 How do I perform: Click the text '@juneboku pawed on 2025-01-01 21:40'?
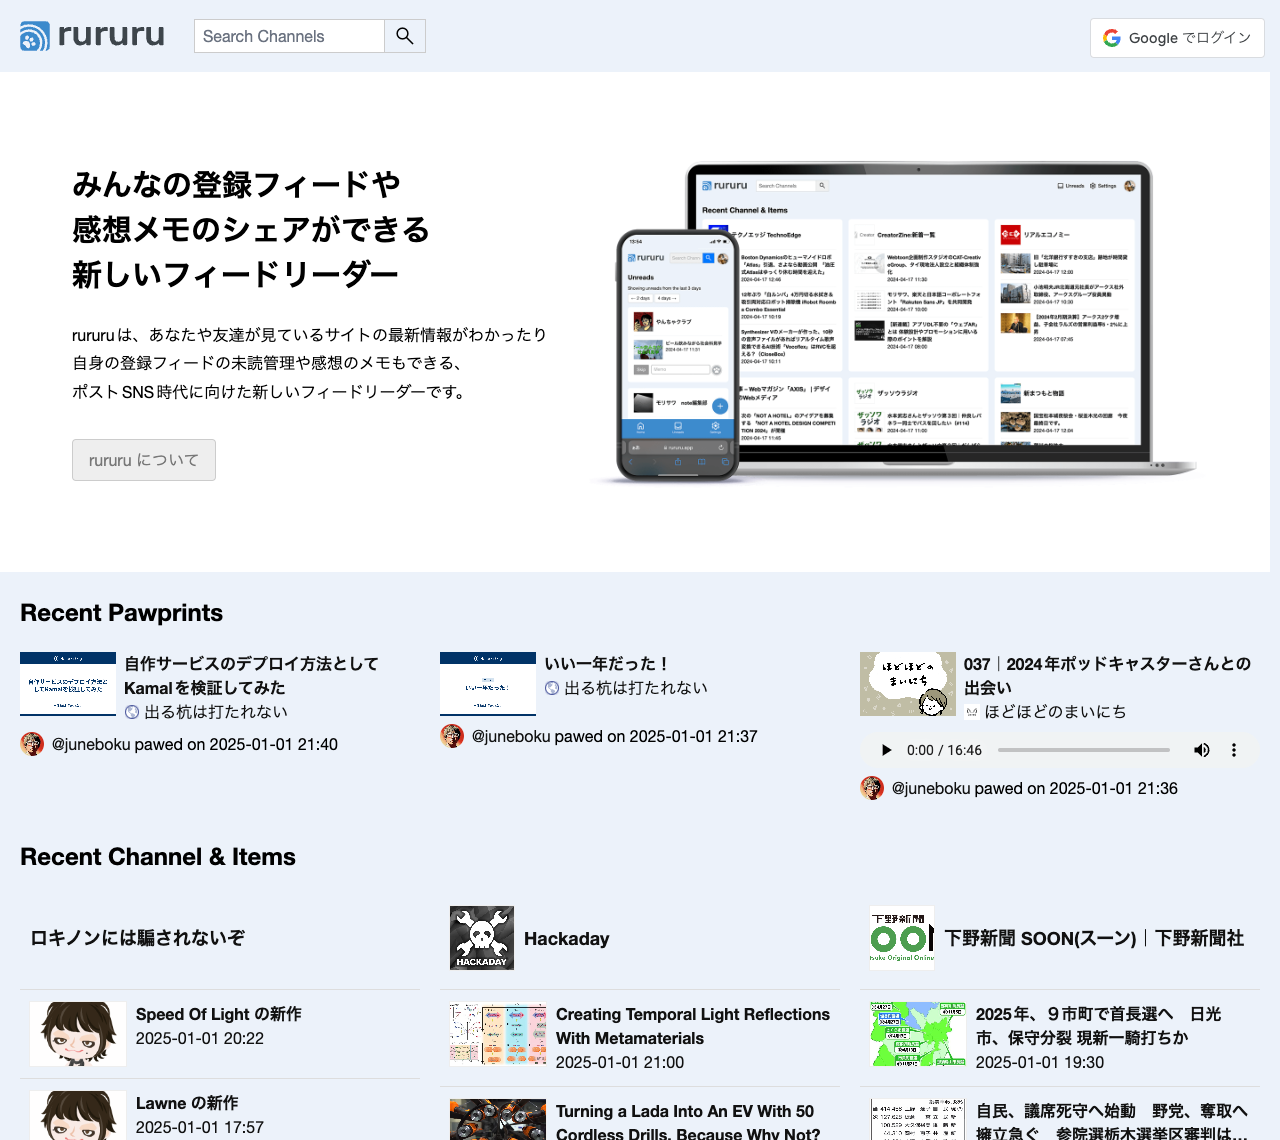[195, 744]
